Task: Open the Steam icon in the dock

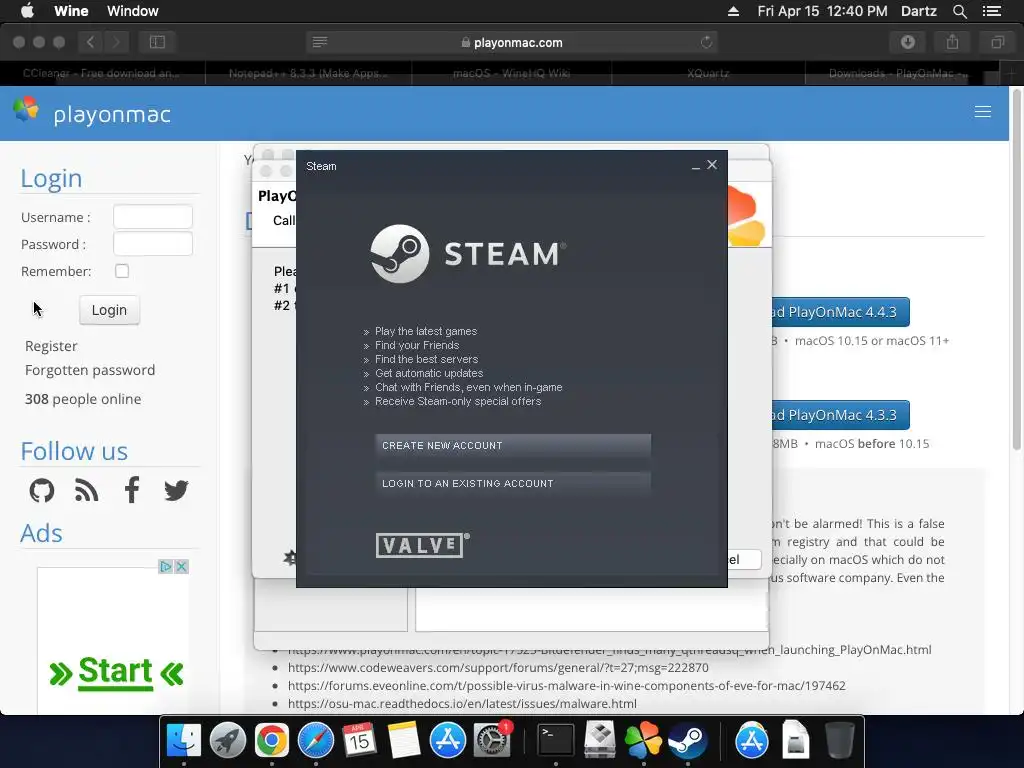Action: pos(687,741)
